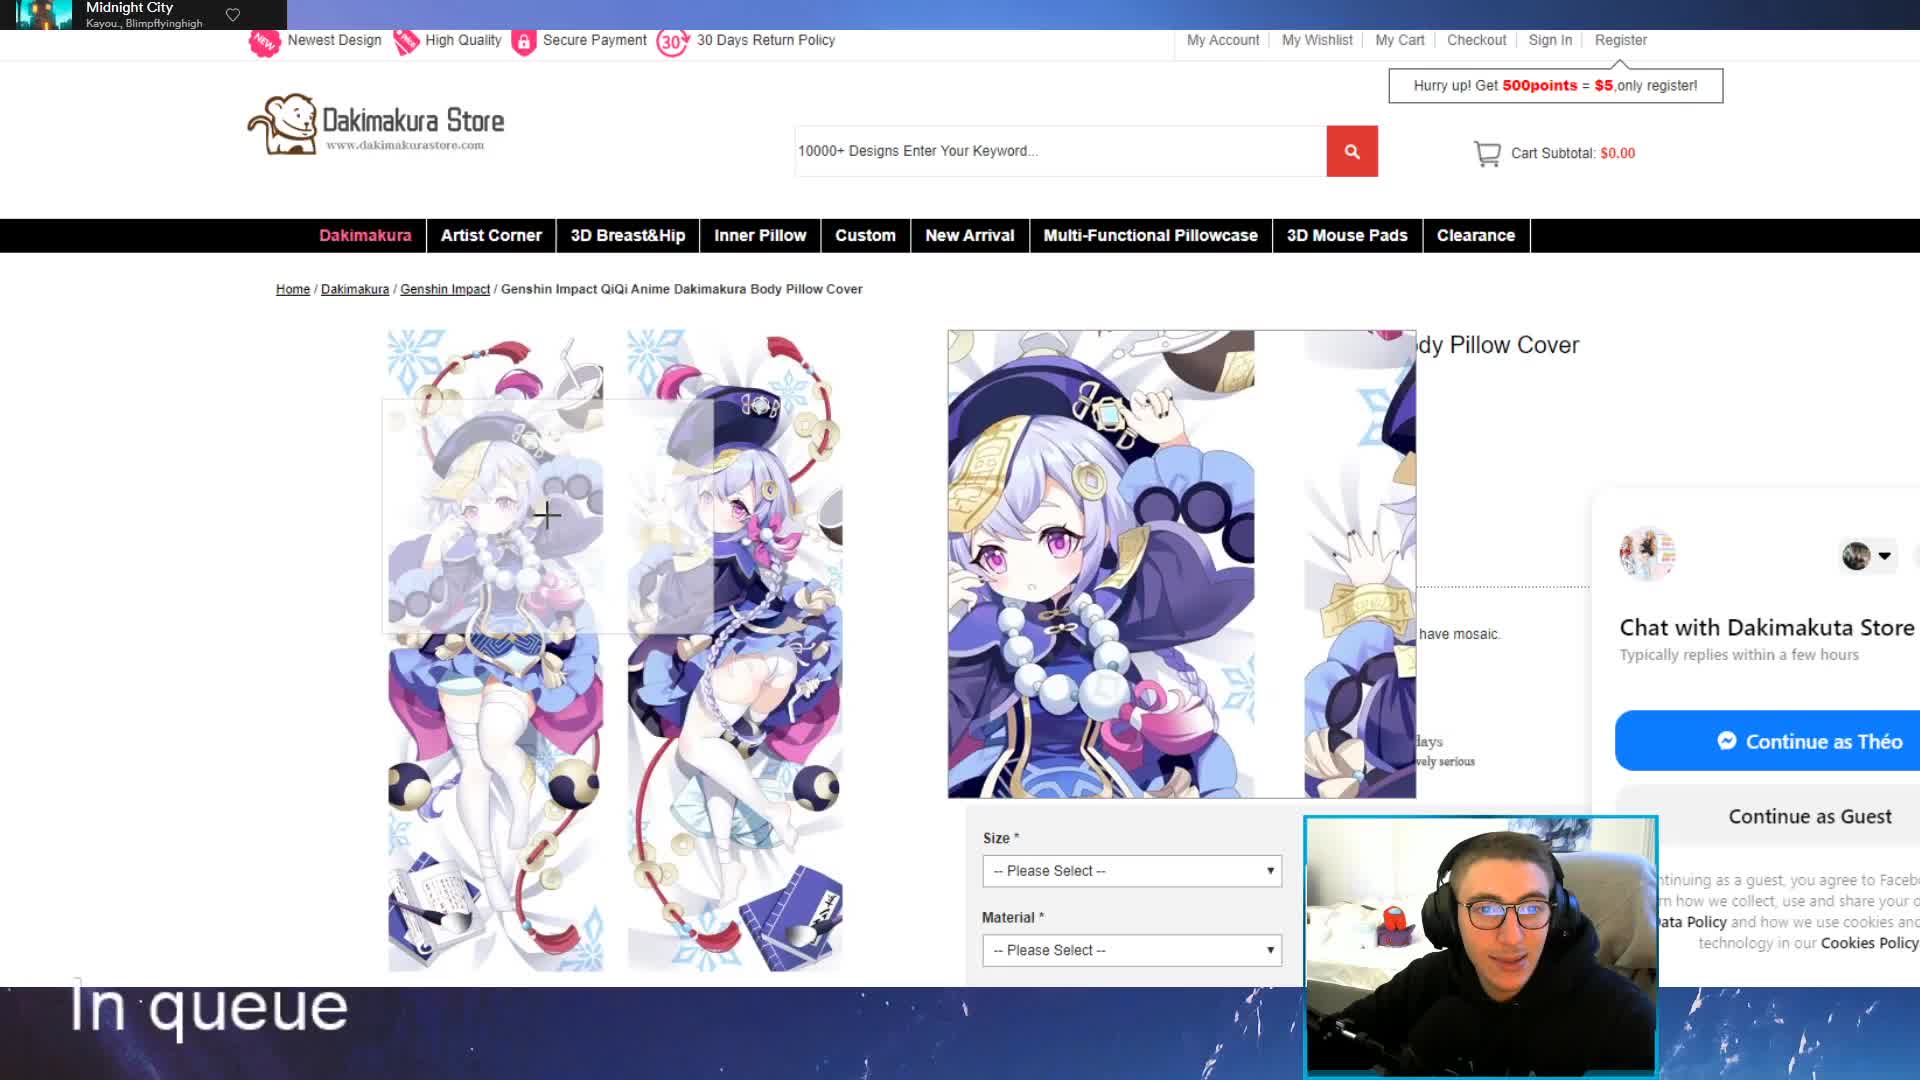
Task: Click the Home breadcrumb link
Action: coord(293,289)
